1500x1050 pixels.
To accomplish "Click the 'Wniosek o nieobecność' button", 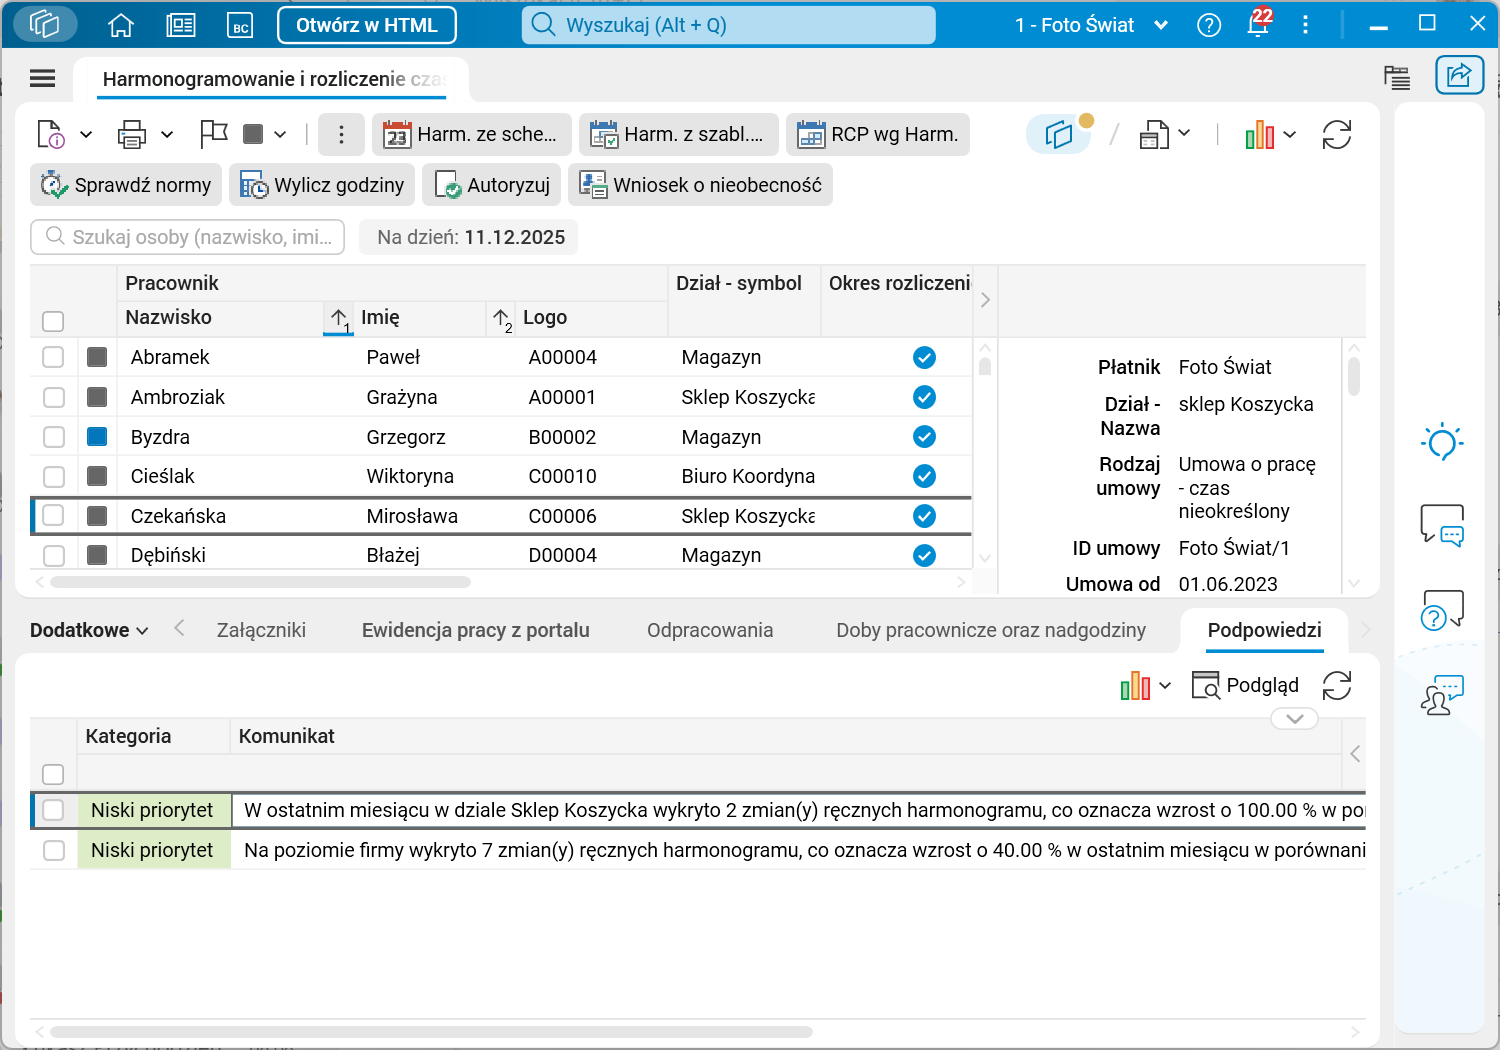I will pos(701,185).
